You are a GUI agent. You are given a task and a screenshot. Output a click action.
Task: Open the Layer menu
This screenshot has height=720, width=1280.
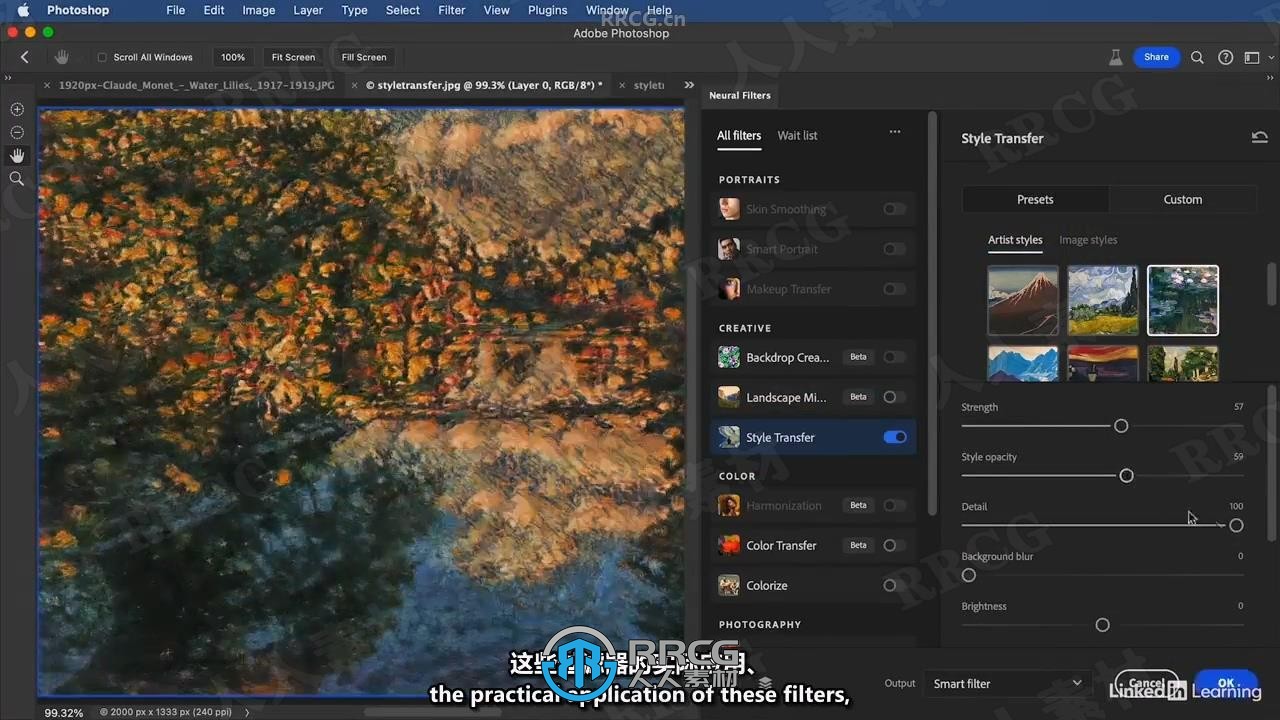point(308,10)
